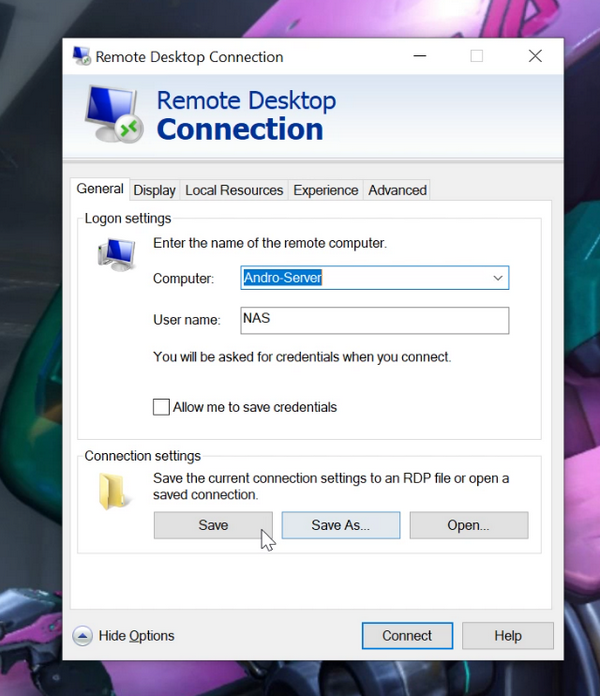Screen dimensions: 600x696
Task: Click Open... to load a saved connection
Action: [x=468, y=525]
